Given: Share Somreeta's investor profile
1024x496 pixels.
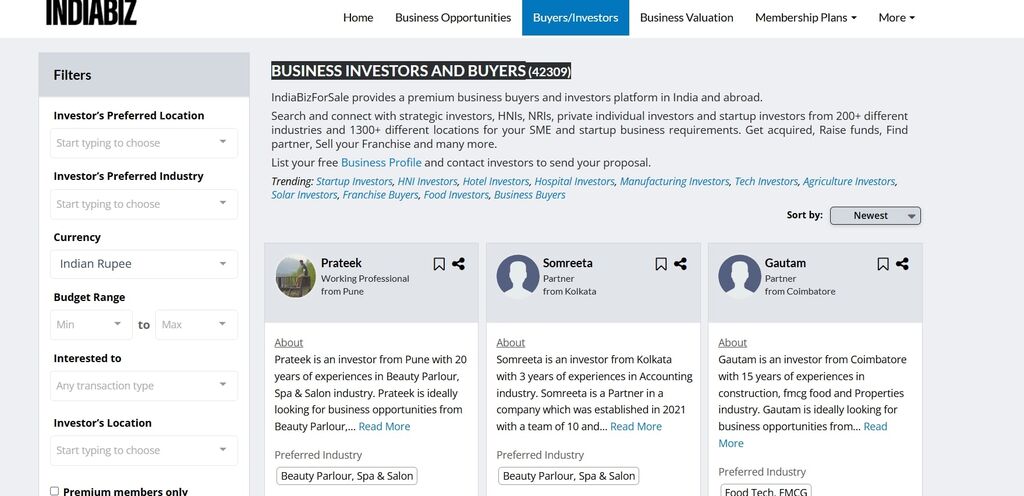Looking at the screenshot, I should pos(680,264).
